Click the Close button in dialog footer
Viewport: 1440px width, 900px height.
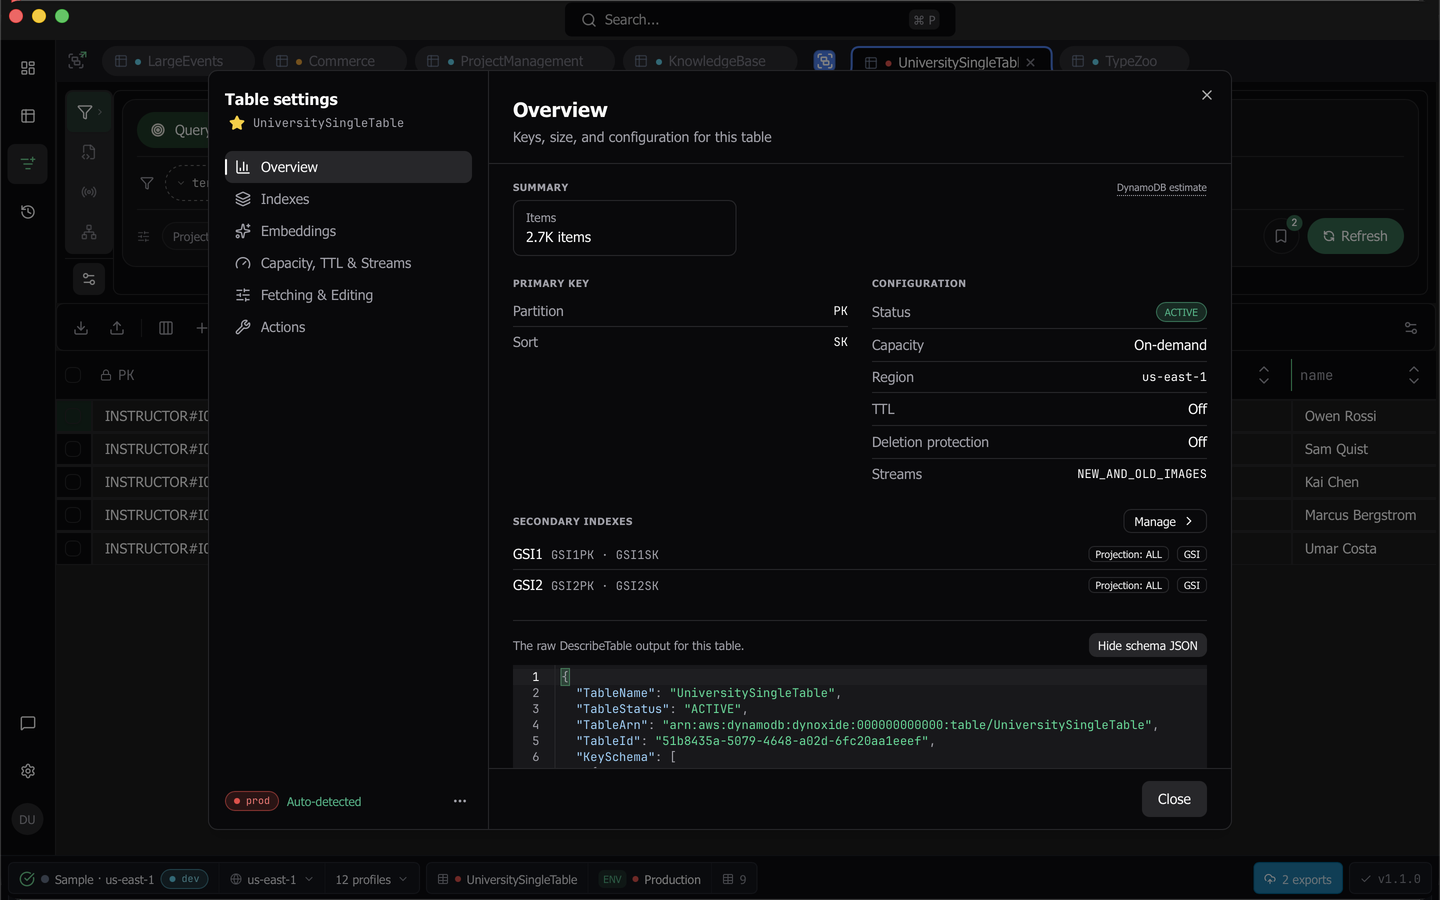coord(1174,799)
